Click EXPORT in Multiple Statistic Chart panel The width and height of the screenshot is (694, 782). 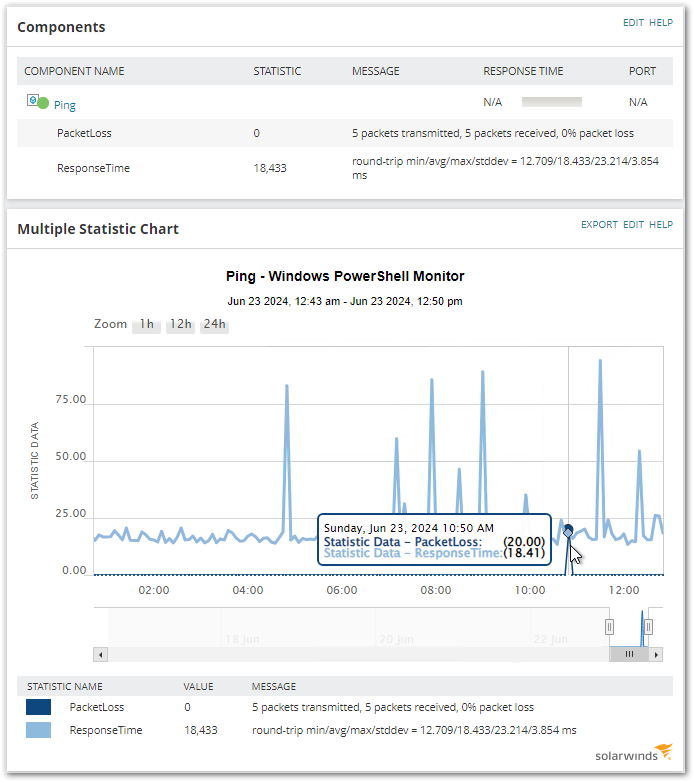[599, 224]
